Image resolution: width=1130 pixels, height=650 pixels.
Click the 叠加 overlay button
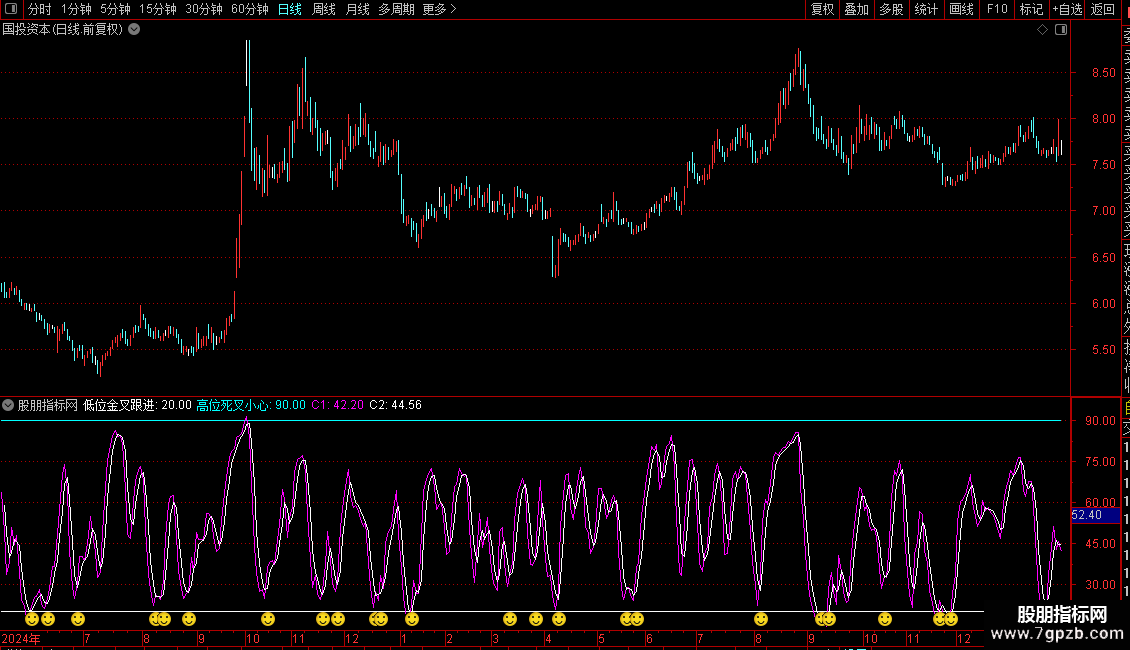pyautogui.click(x=857, y=9)
